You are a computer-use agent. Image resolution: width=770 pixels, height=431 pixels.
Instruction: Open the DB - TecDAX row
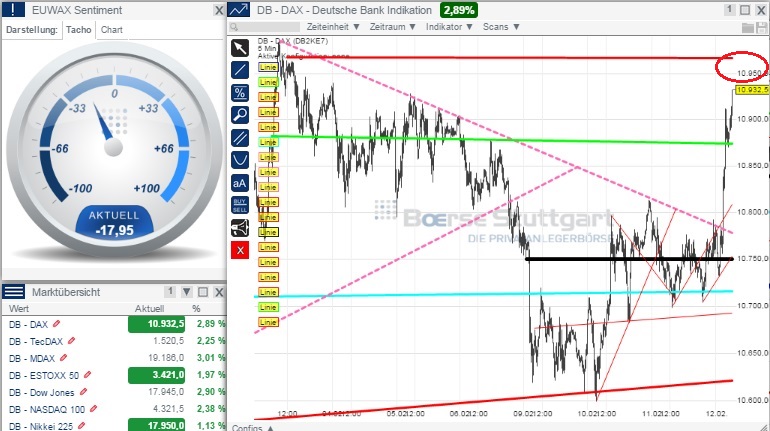pos(114,341)
